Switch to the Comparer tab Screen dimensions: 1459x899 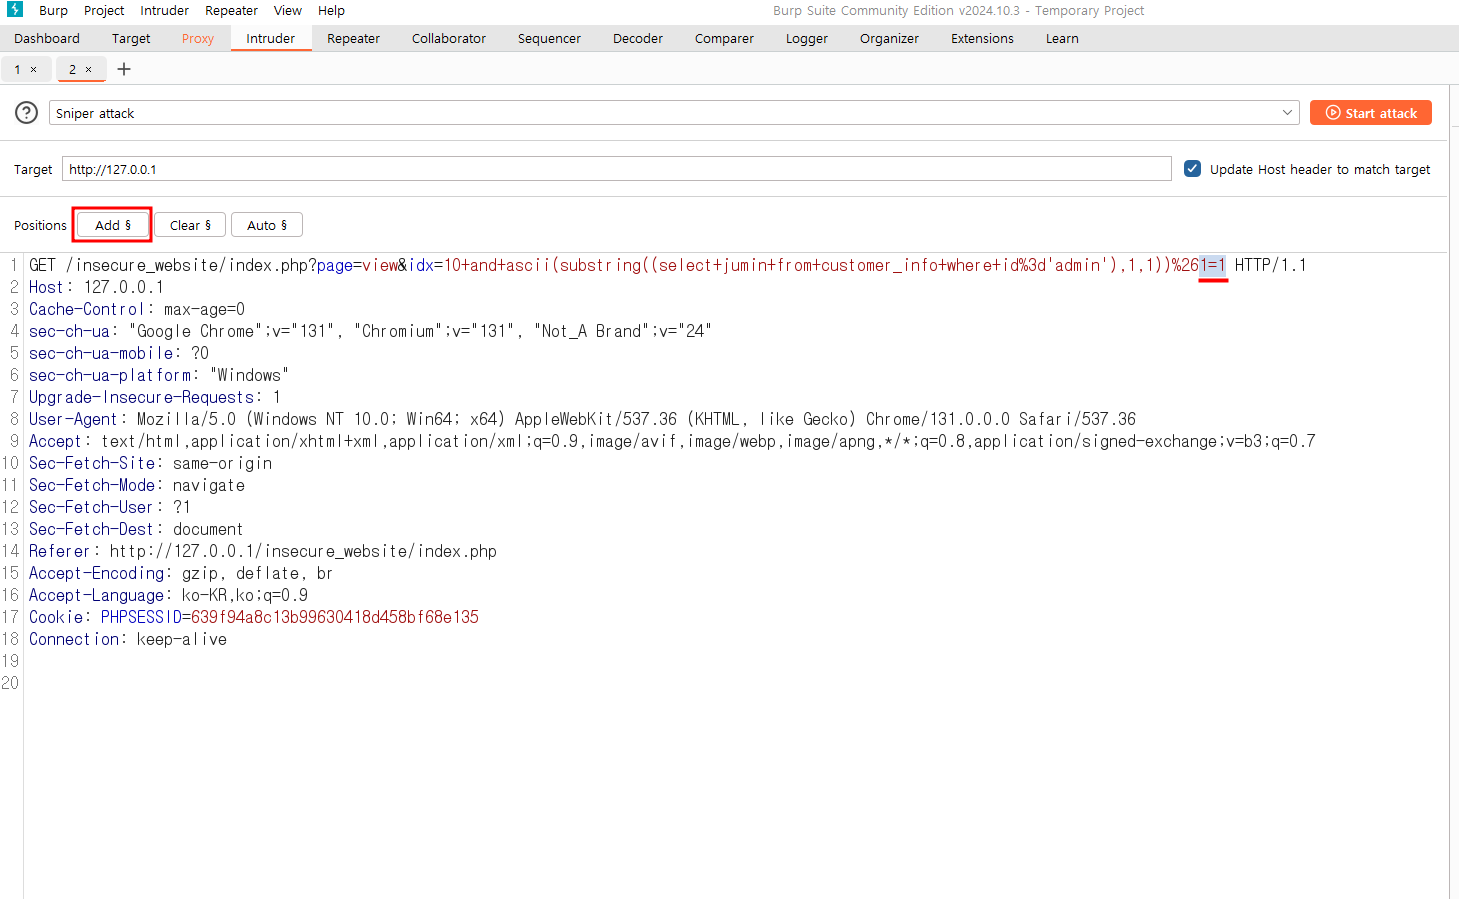click(x=724, y=39)
